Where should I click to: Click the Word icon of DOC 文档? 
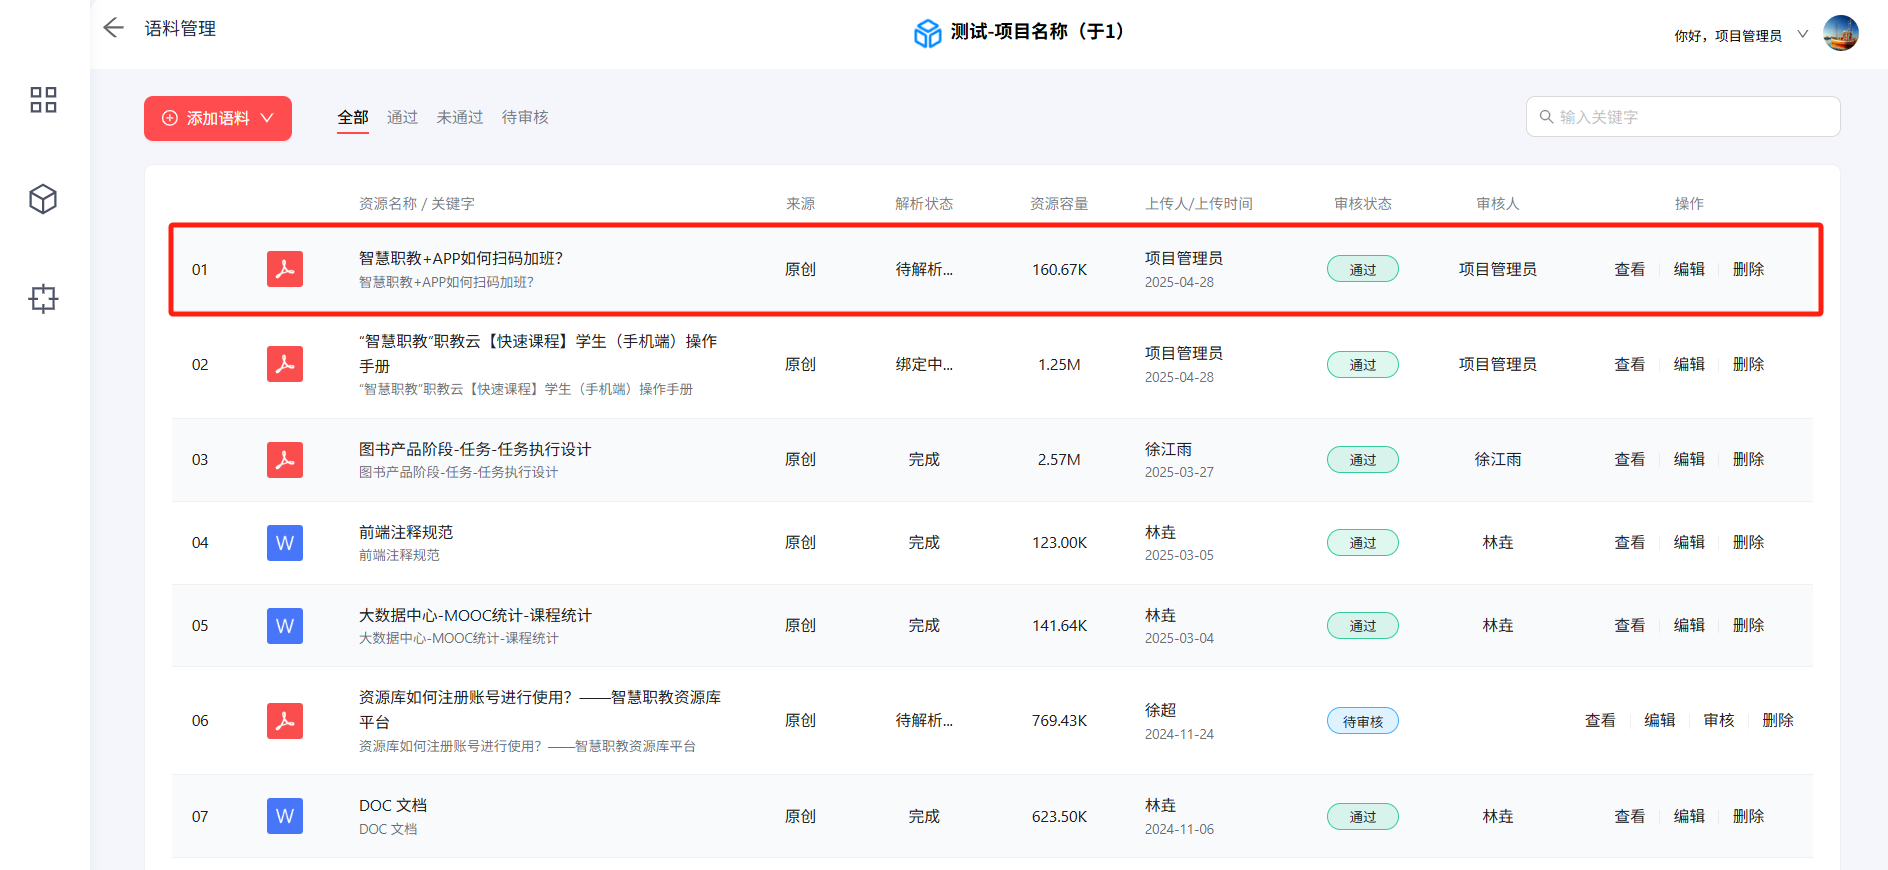coord(285,816)
